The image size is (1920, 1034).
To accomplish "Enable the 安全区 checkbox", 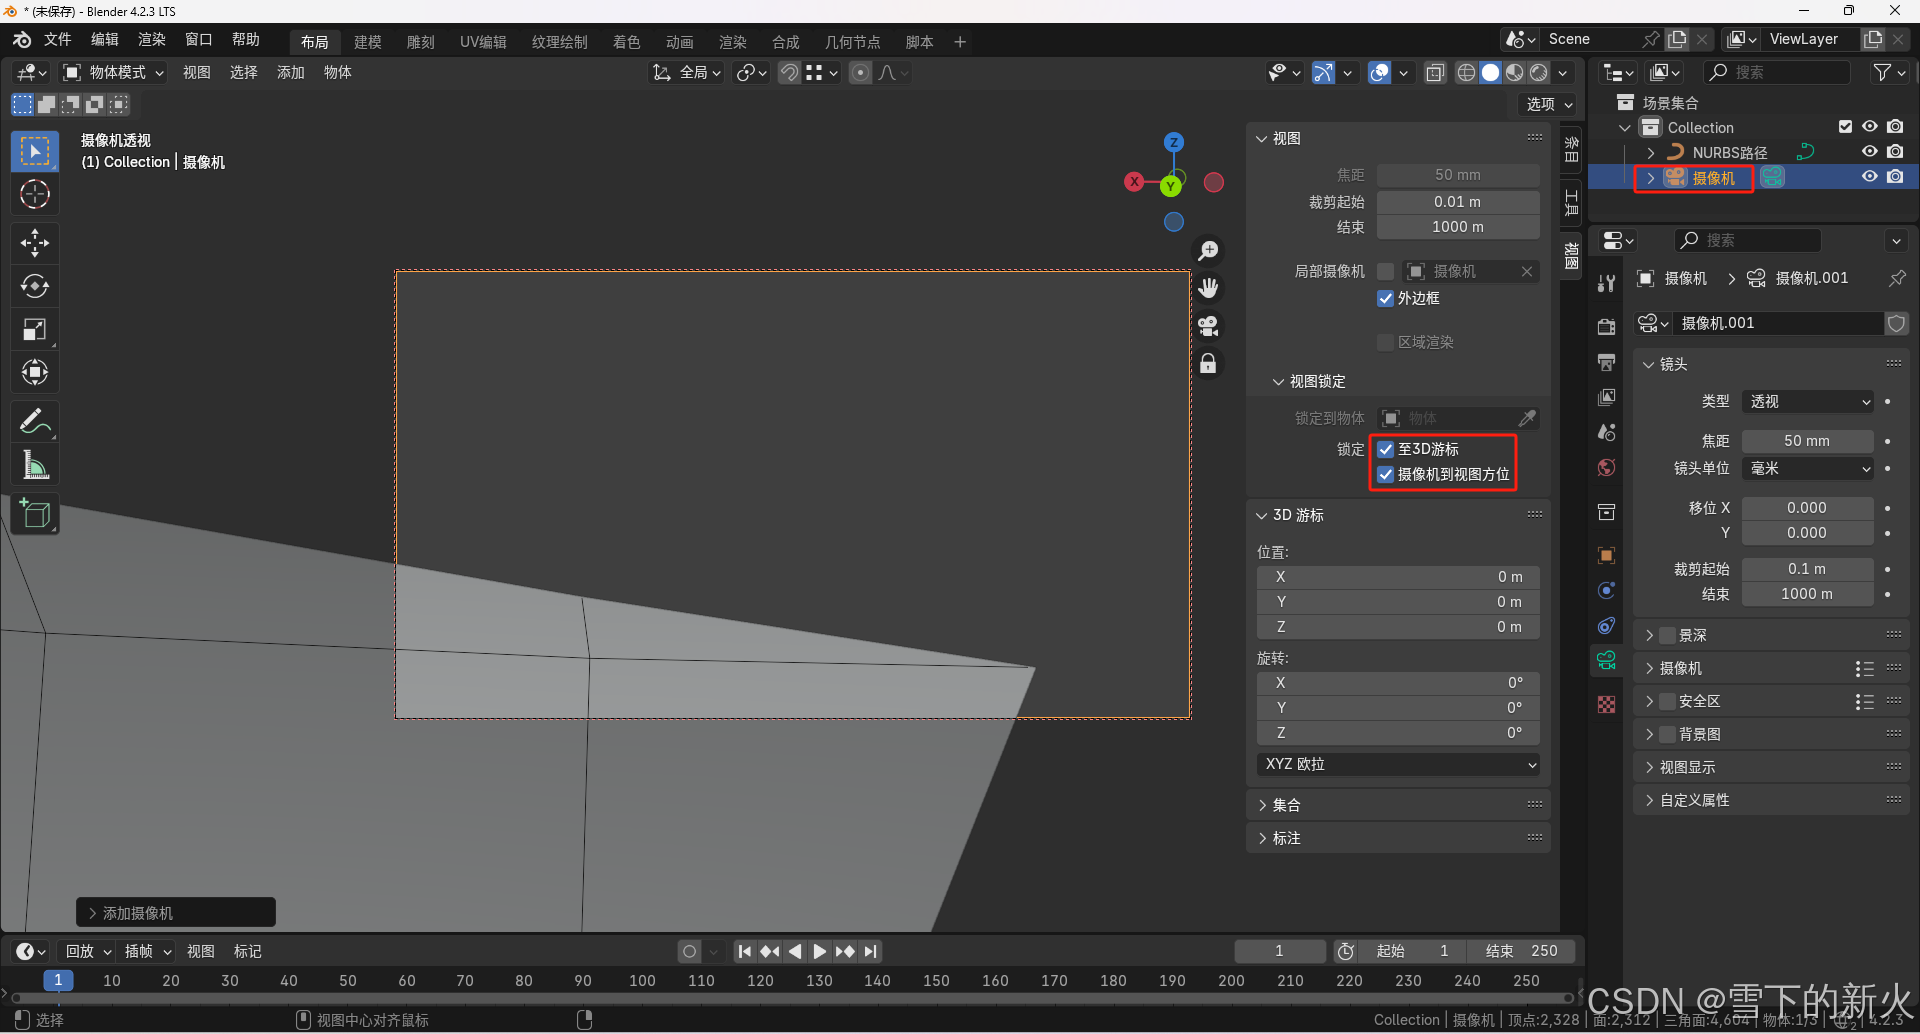I will (x=1667, y=701).
